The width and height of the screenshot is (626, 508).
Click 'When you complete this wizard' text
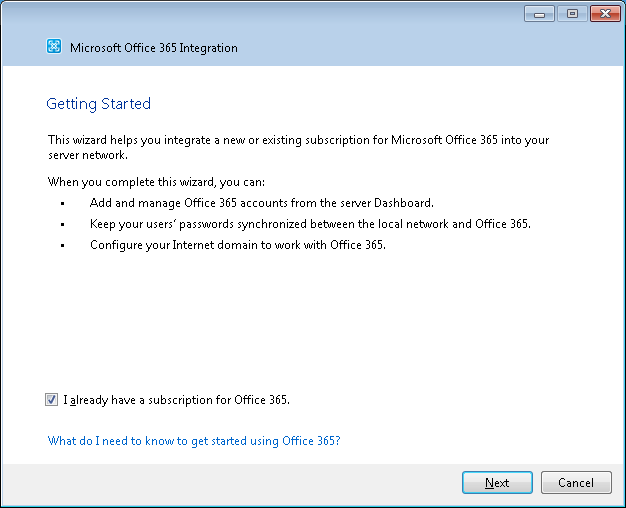156,182
